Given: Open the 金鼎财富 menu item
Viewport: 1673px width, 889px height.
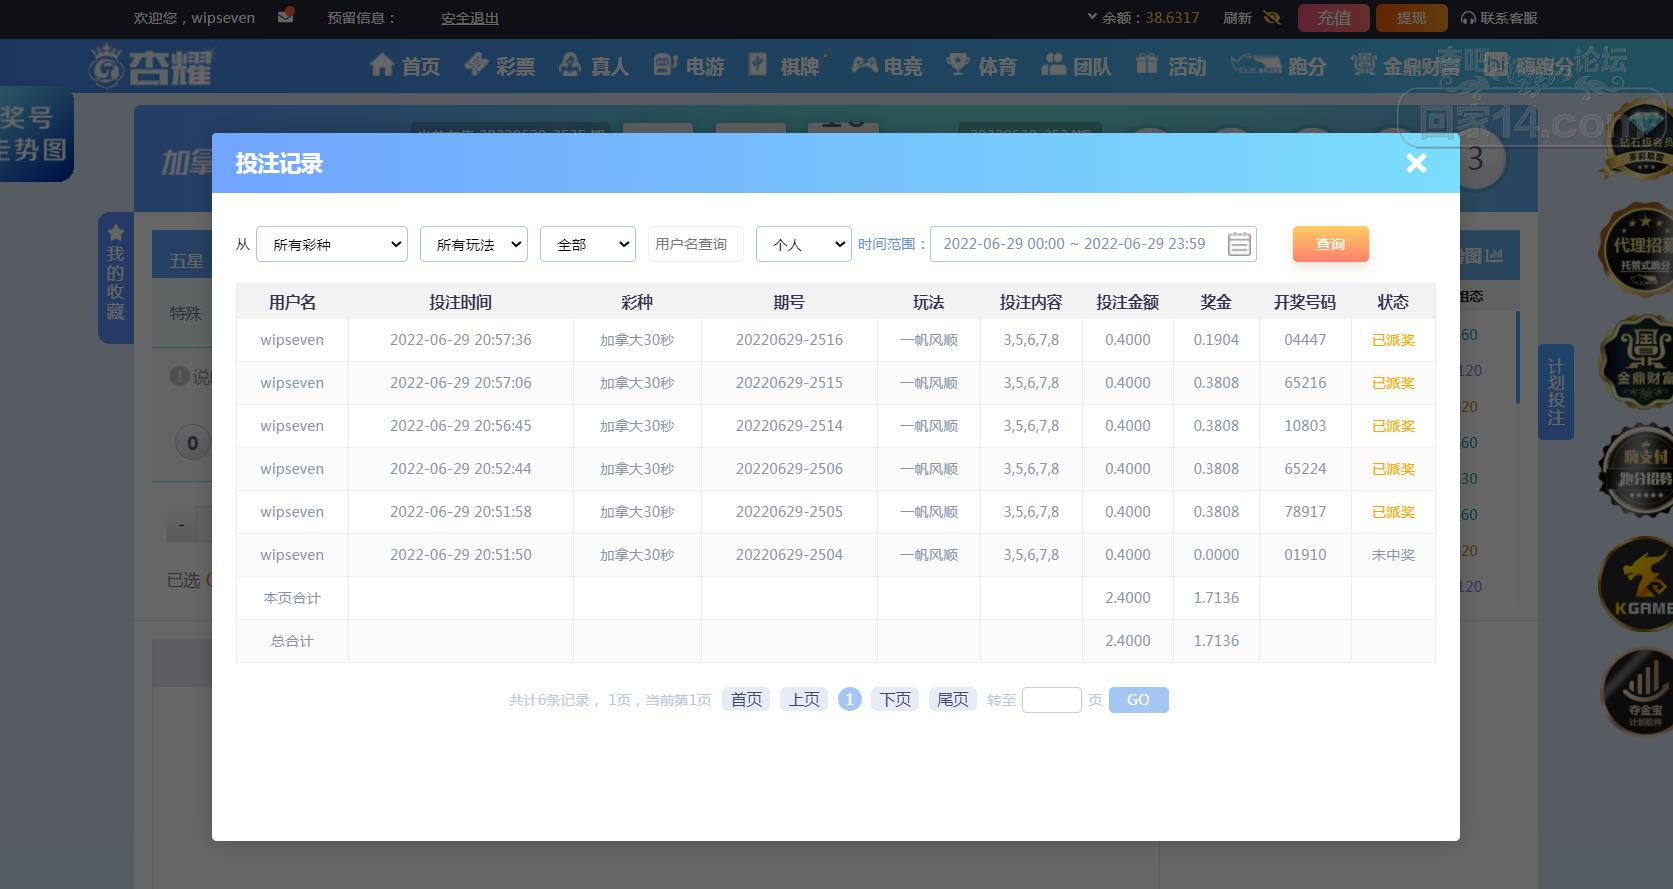Looking at the screenshot, I should [x=1405, y=66].
